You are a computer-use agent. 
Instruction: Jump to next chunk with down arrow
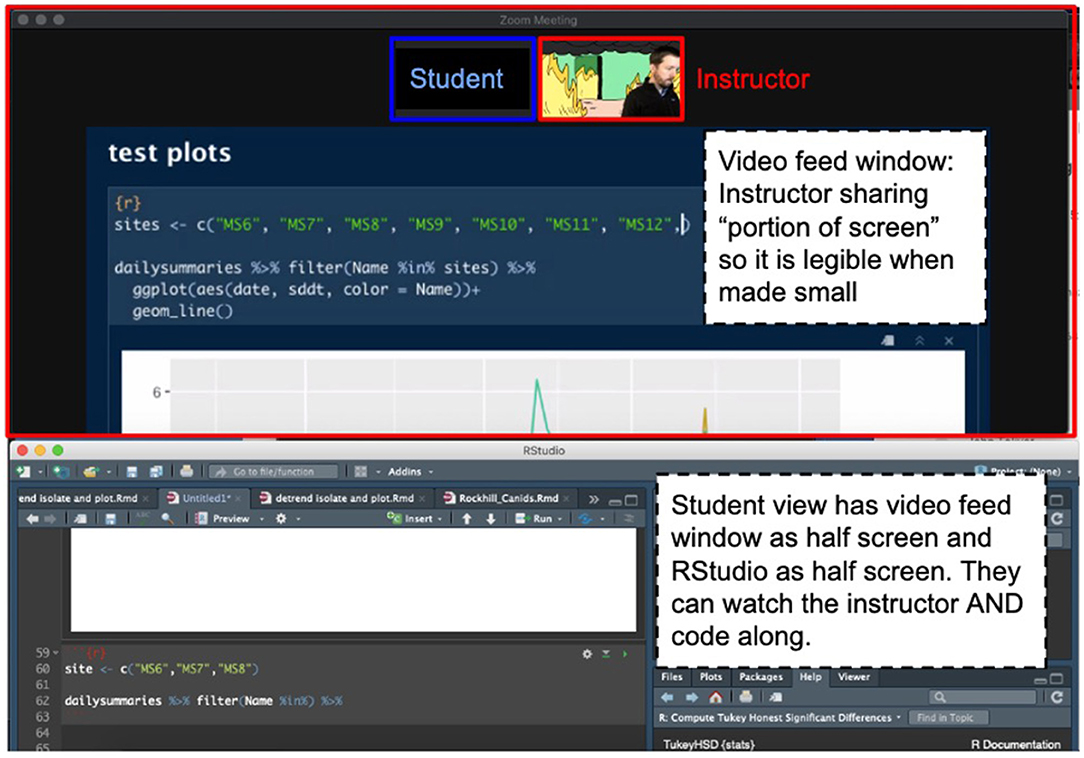coord(491,519)
